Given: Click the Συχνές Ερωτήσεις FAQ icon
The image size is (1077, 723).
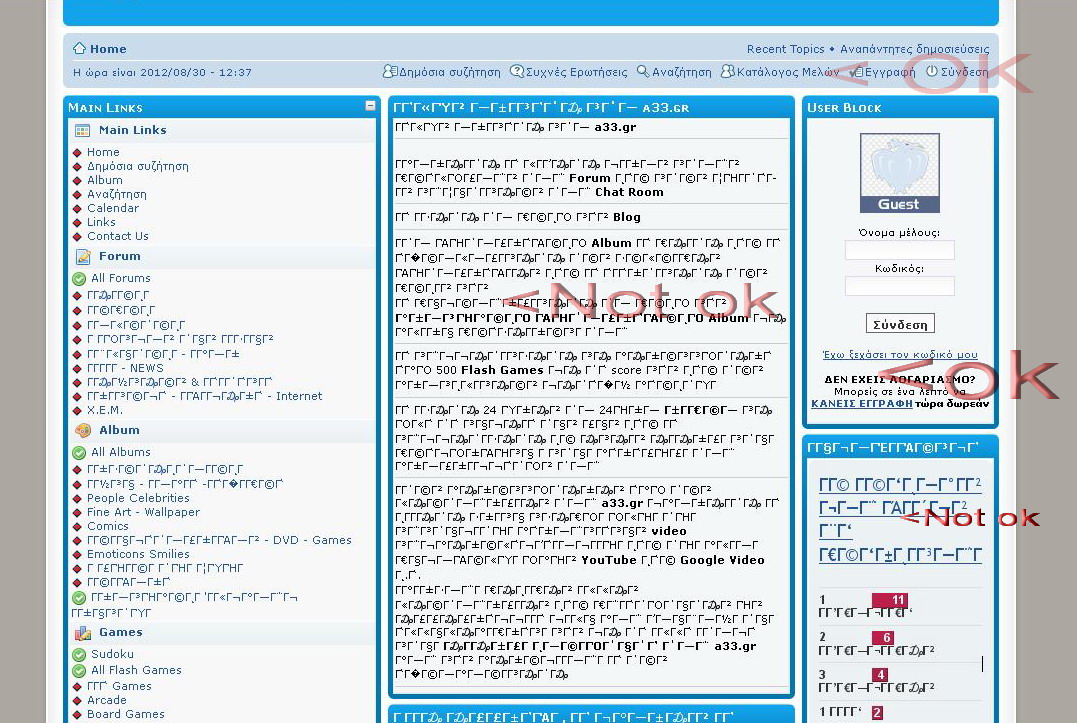Looking at the screenshot, I should [517, 72].
